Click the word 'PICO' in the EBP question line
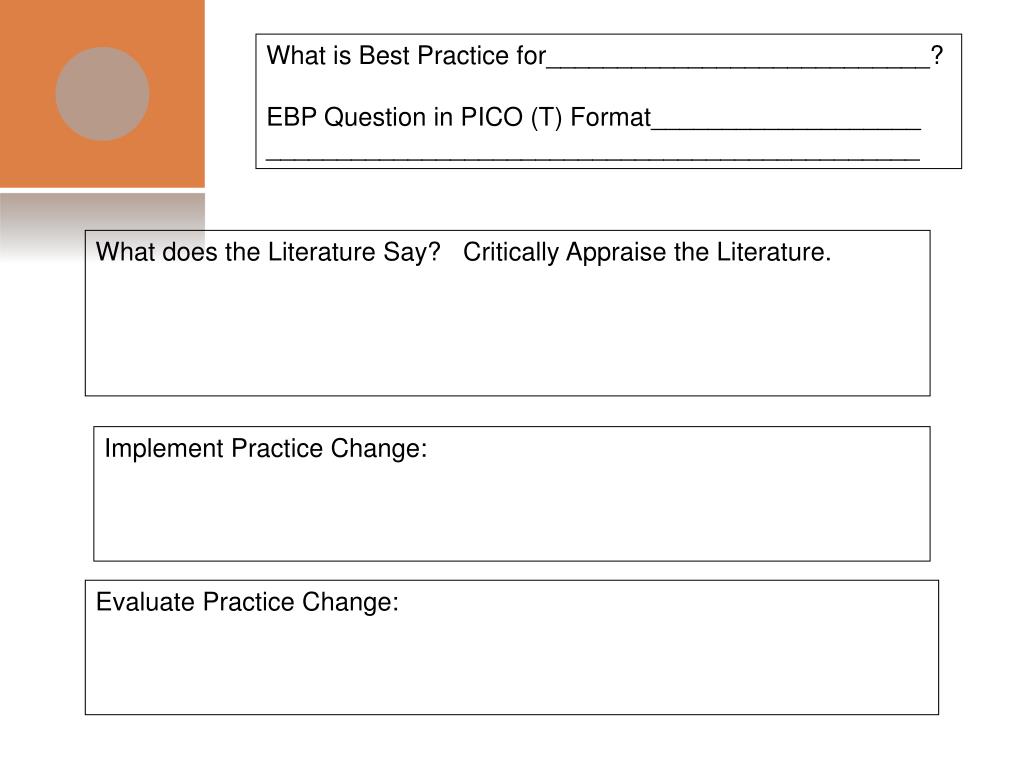The height and width of the screenshot is (768, 1024). (x=492, y=118)
